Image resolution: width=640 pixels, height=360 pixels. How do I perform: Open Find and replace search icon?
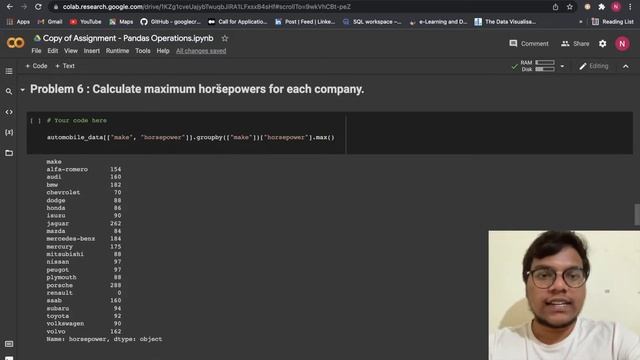click(x=9, y=91)
